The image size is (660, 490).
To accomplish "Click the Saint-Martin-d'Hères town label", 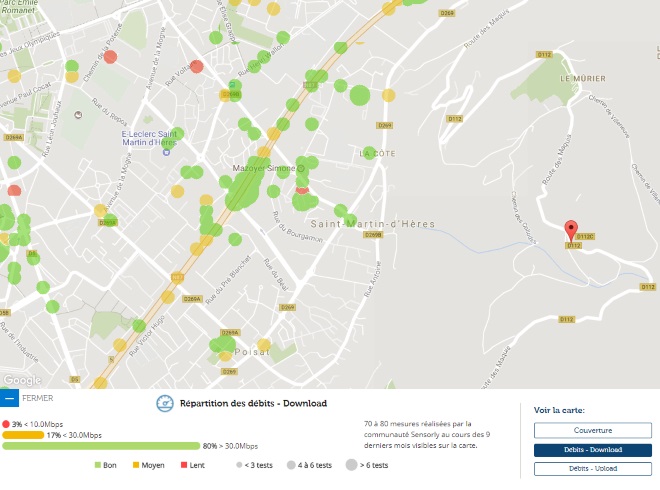I will coord(373,224).
